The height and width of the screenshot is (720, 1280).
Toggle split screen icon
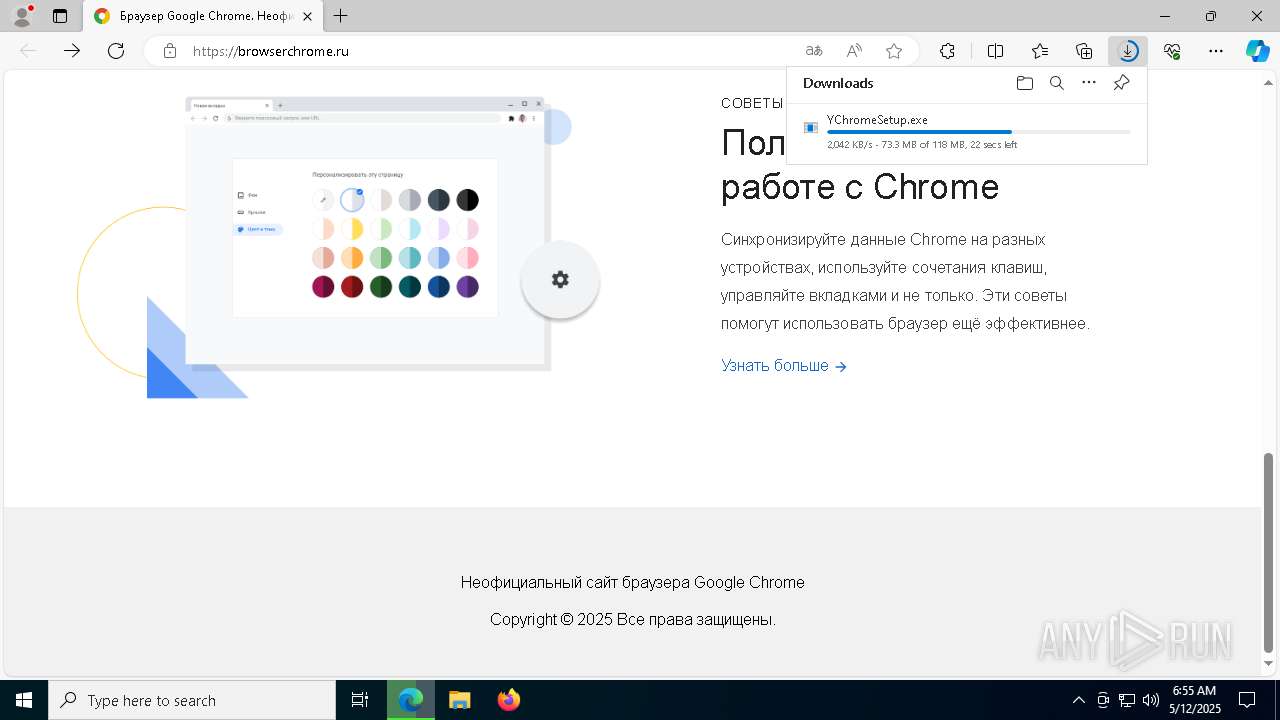pyautogui.click(x=996, y=51)
